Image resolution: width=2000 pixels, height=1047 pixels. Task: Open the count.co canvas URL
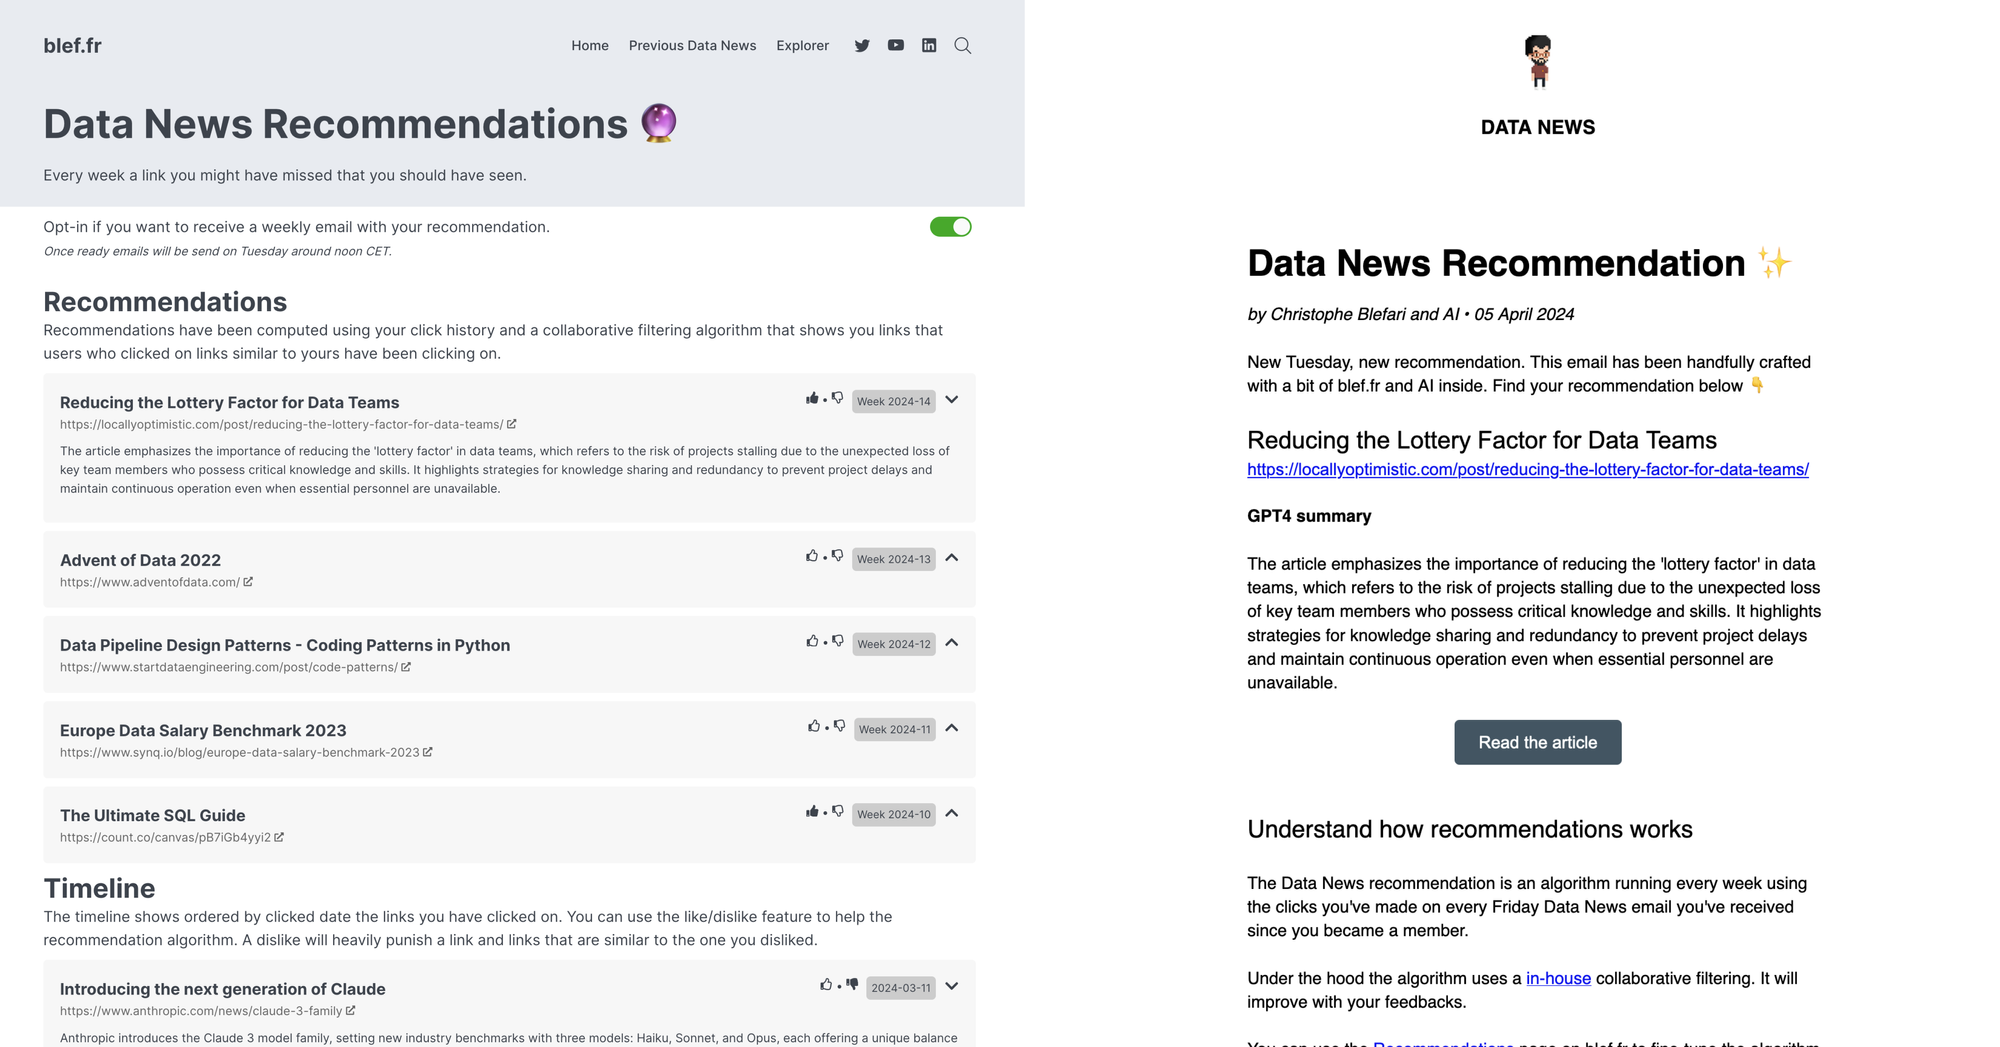pyautogui.click(x=165, y=837)
